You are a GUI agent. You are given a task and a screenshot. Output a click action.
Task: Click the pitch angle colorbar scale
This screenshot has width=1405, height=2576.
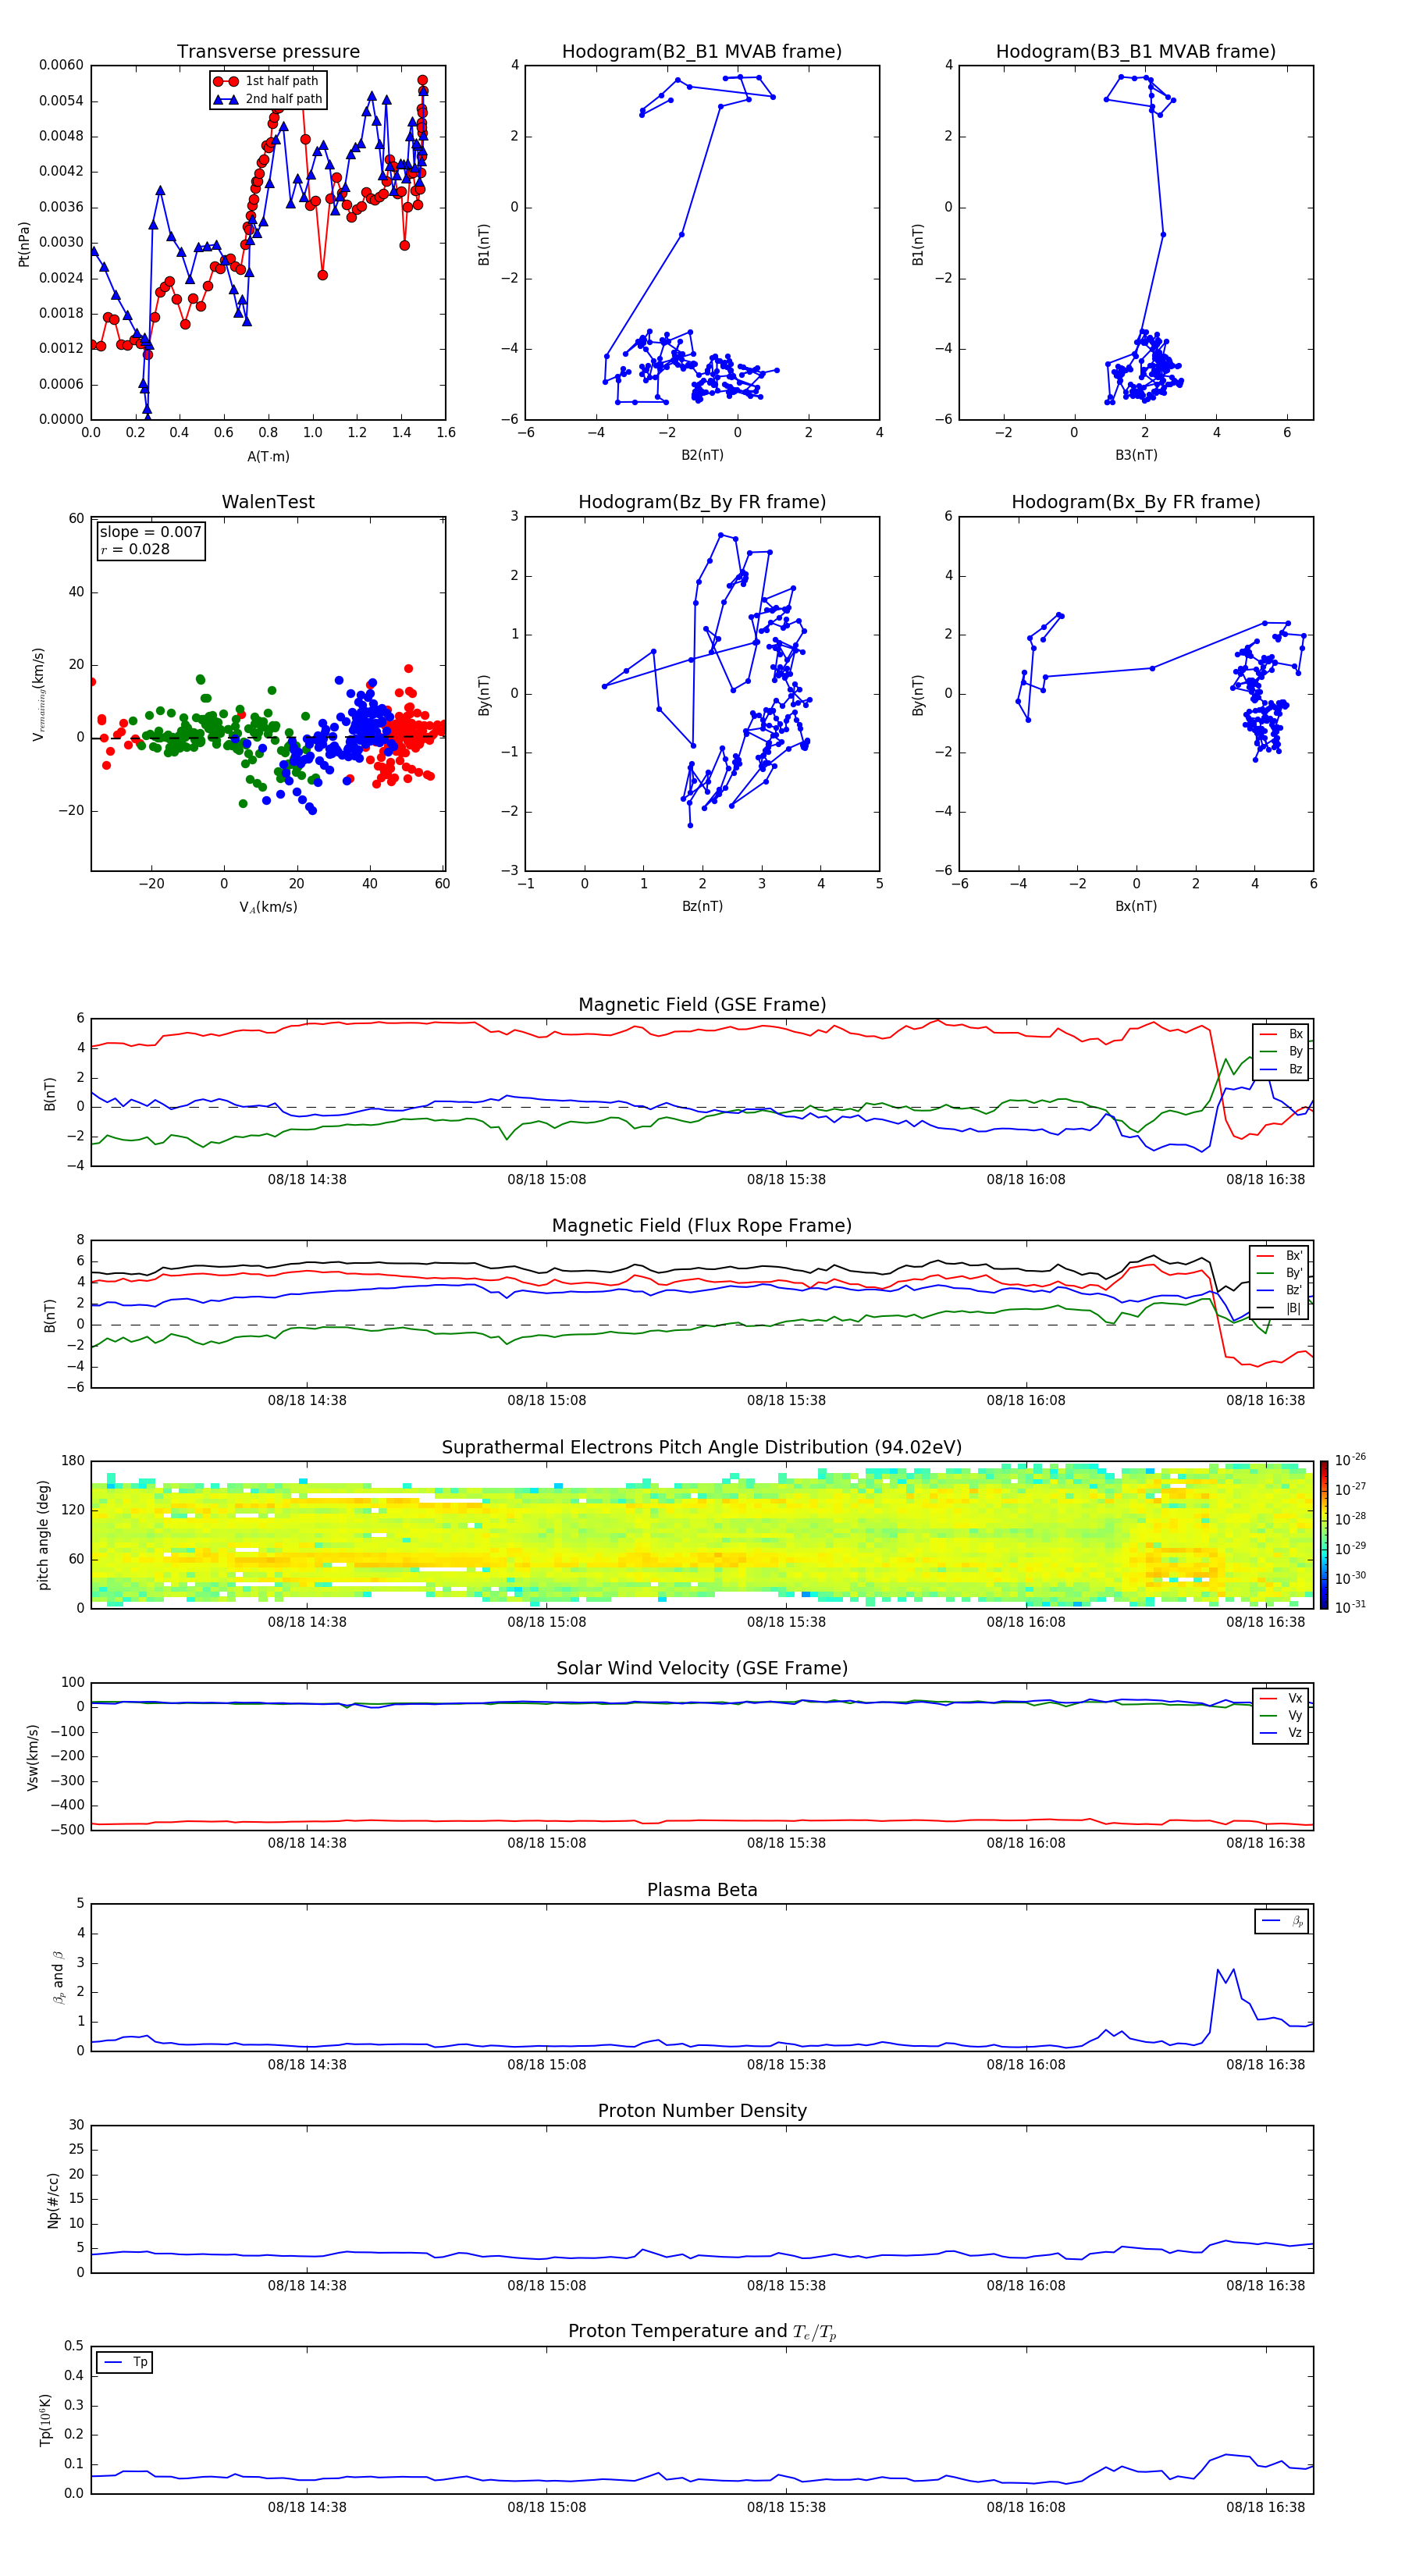(1324, 1535)
